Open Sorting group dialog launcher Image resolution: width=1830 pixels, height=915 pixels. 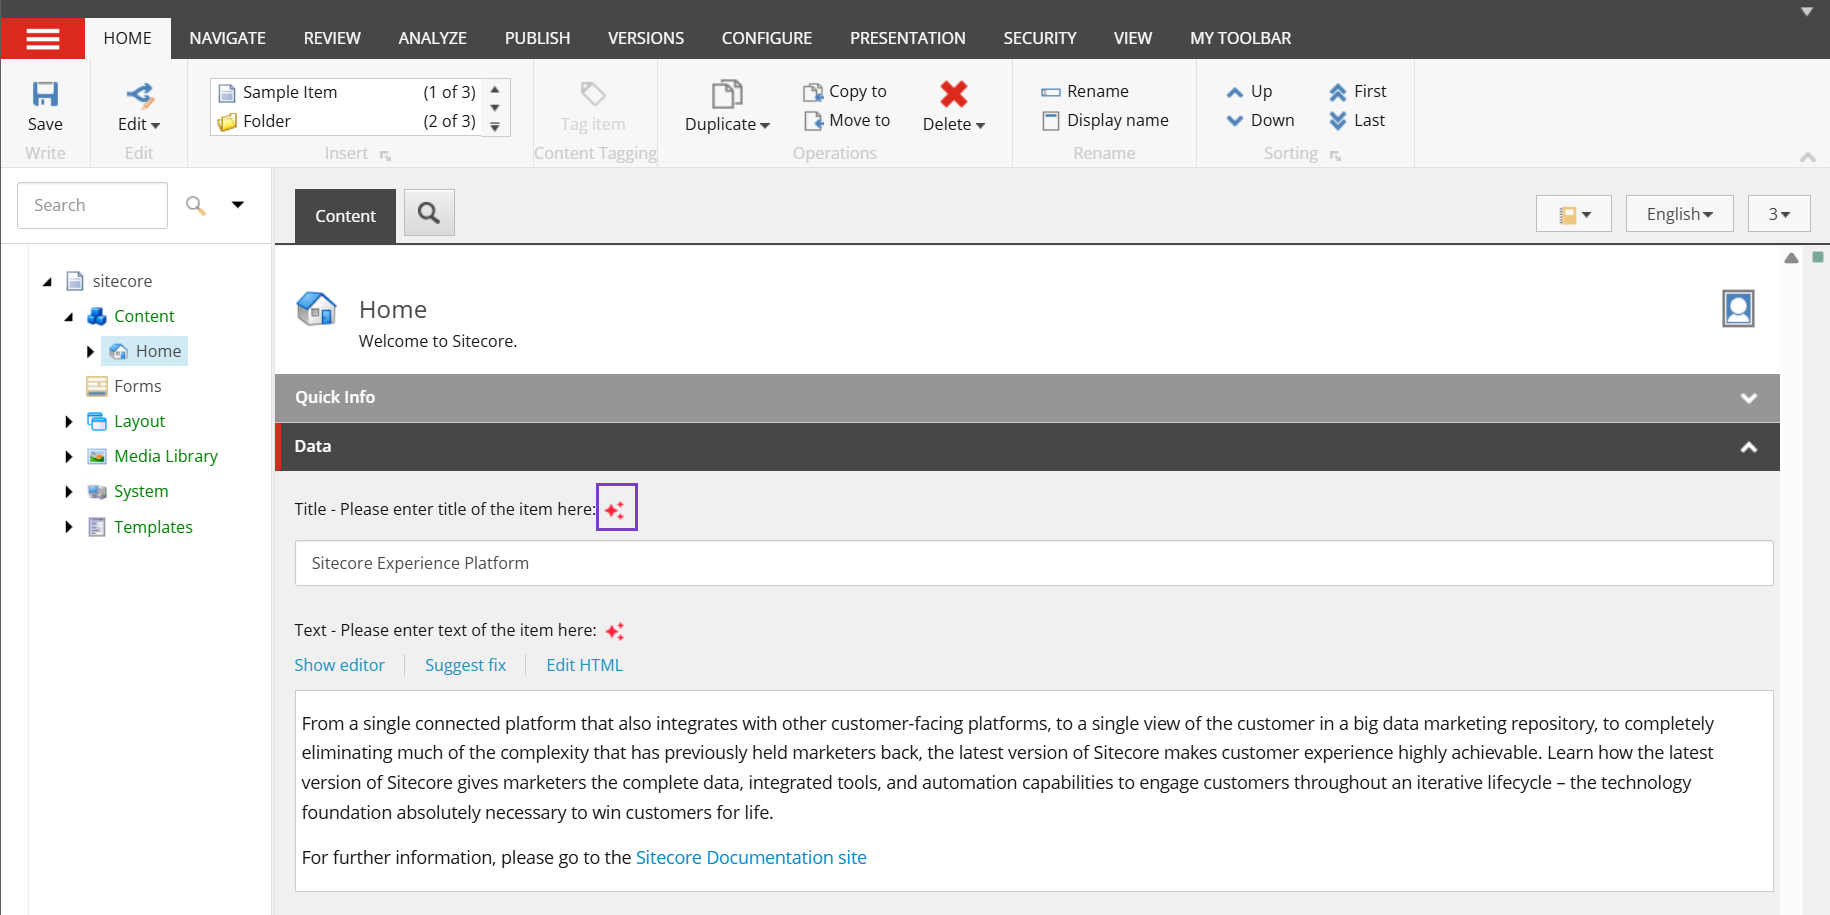[x=1335, y=156]
